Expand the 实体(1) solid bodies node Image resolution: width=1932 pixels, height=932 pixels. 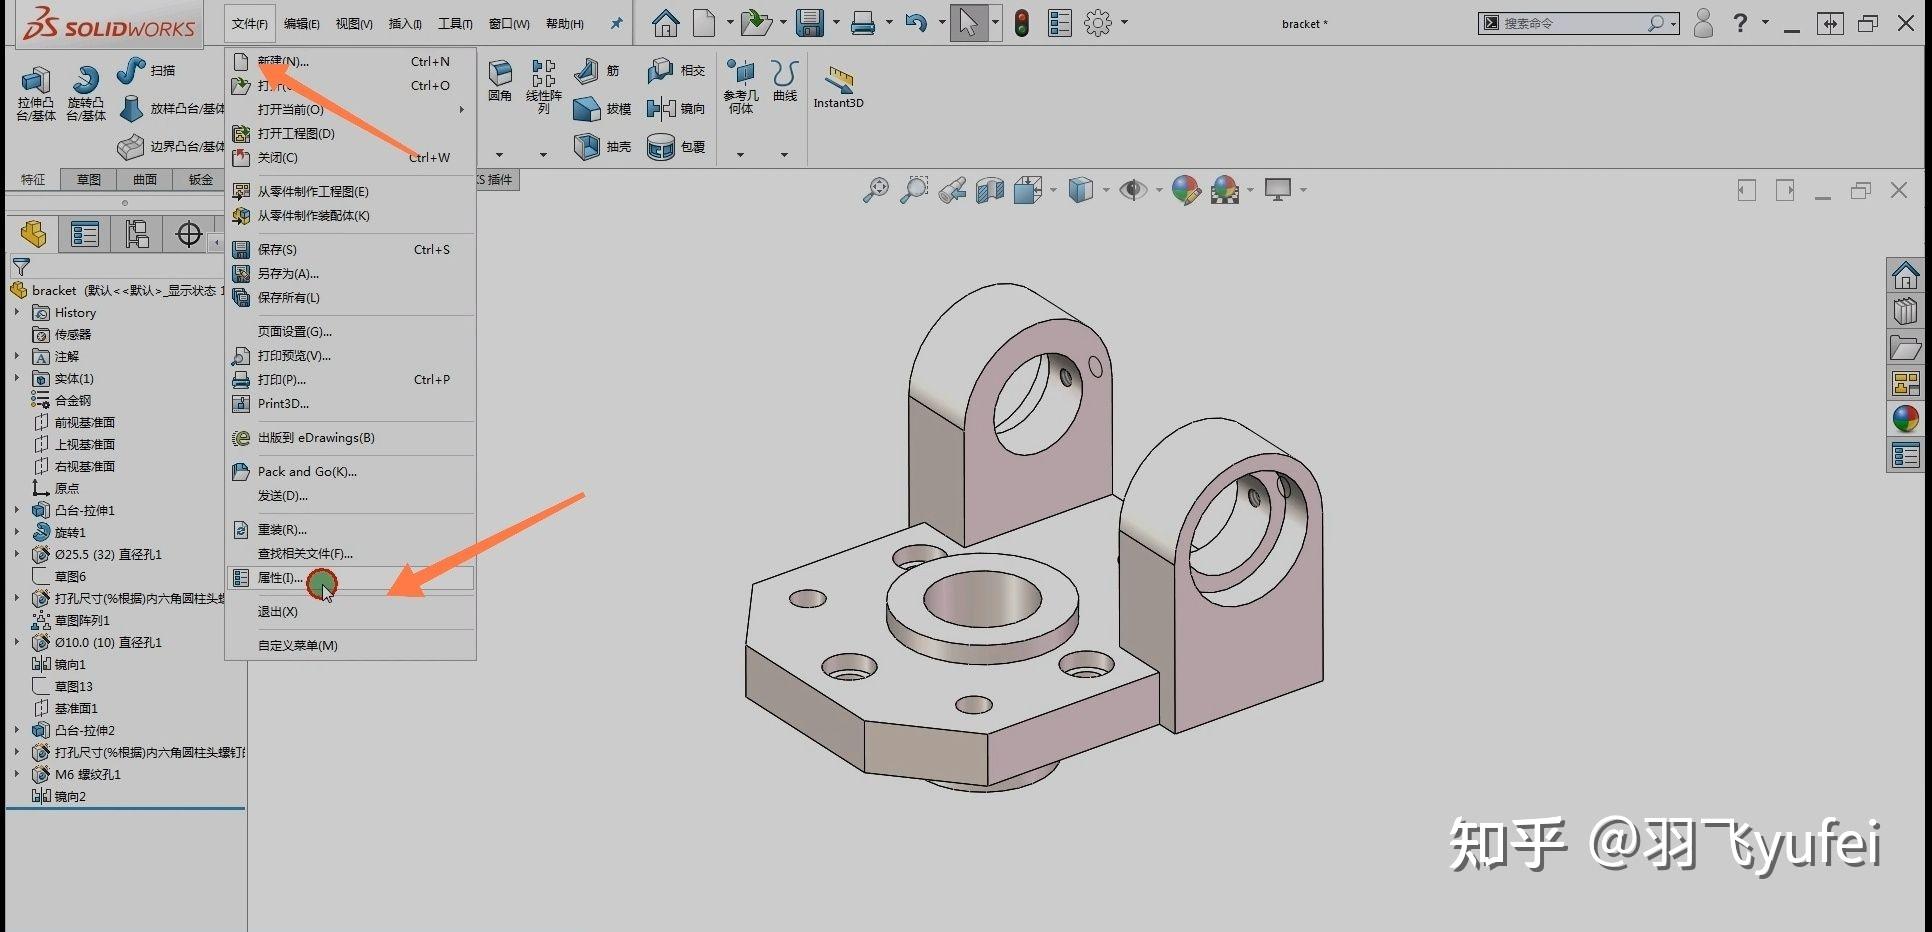point(17,378)
